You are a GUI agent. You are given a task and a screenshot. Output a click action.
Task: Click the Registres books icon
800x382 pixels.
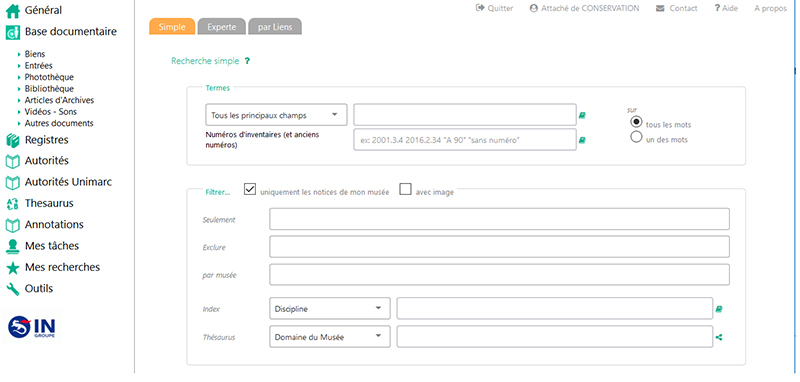[x=12, y=140]
